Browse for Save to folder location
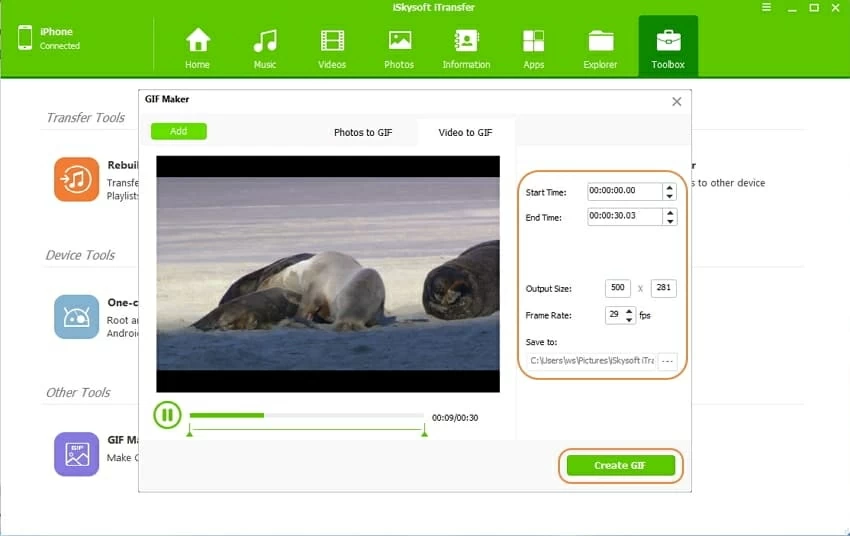 (667, 360)
